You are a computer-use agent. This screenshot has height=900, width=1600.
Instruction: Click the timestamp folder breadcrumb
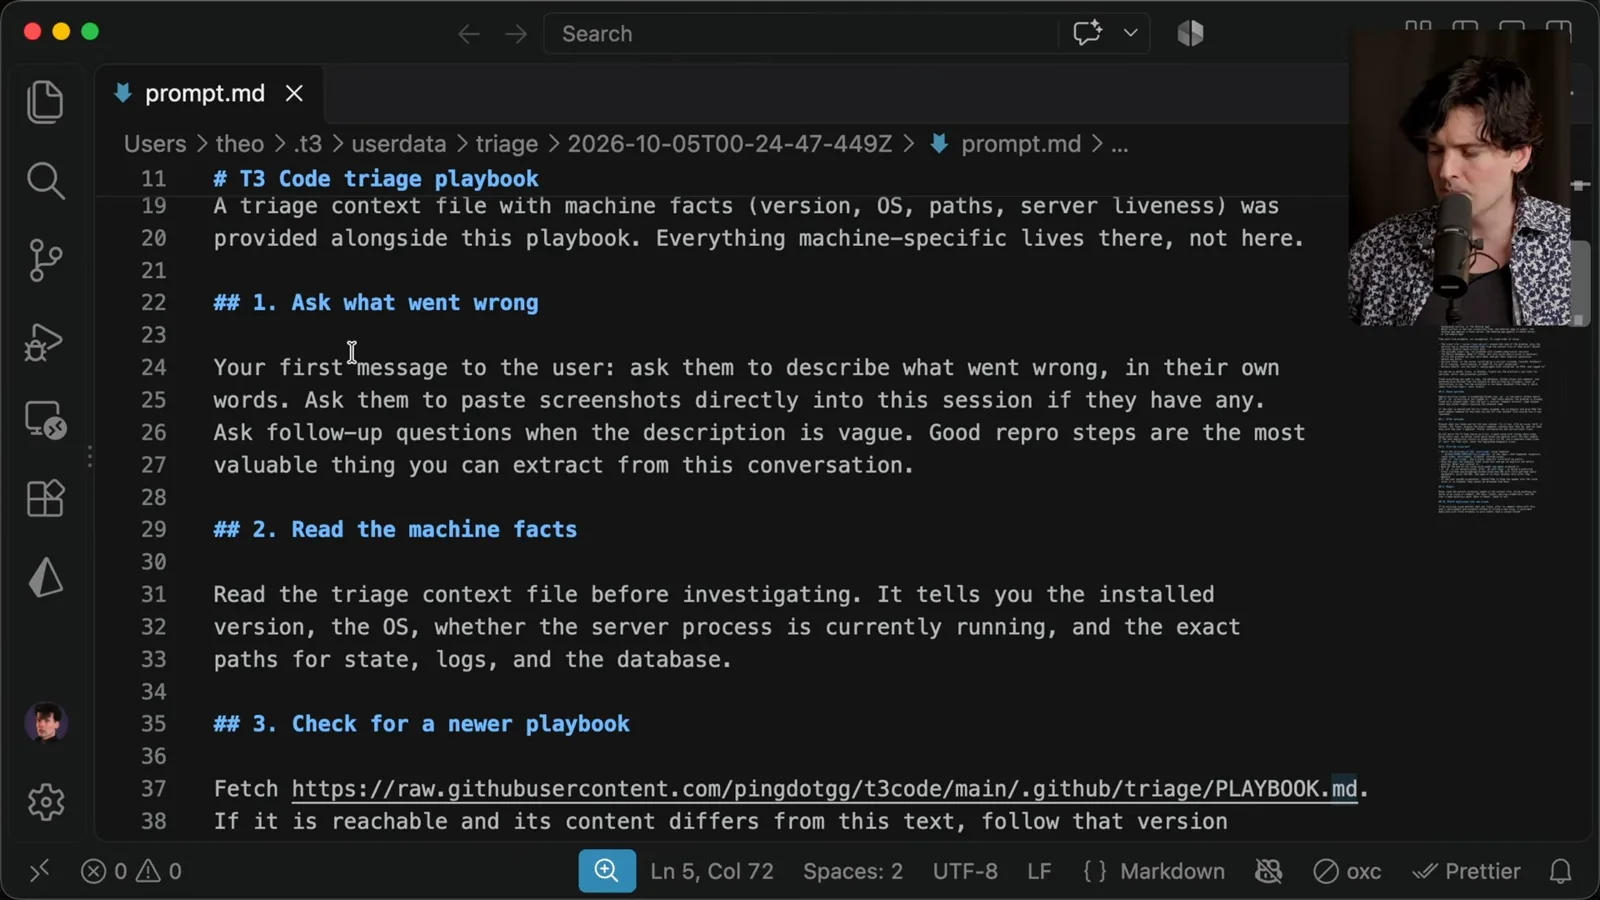point(730,144)
